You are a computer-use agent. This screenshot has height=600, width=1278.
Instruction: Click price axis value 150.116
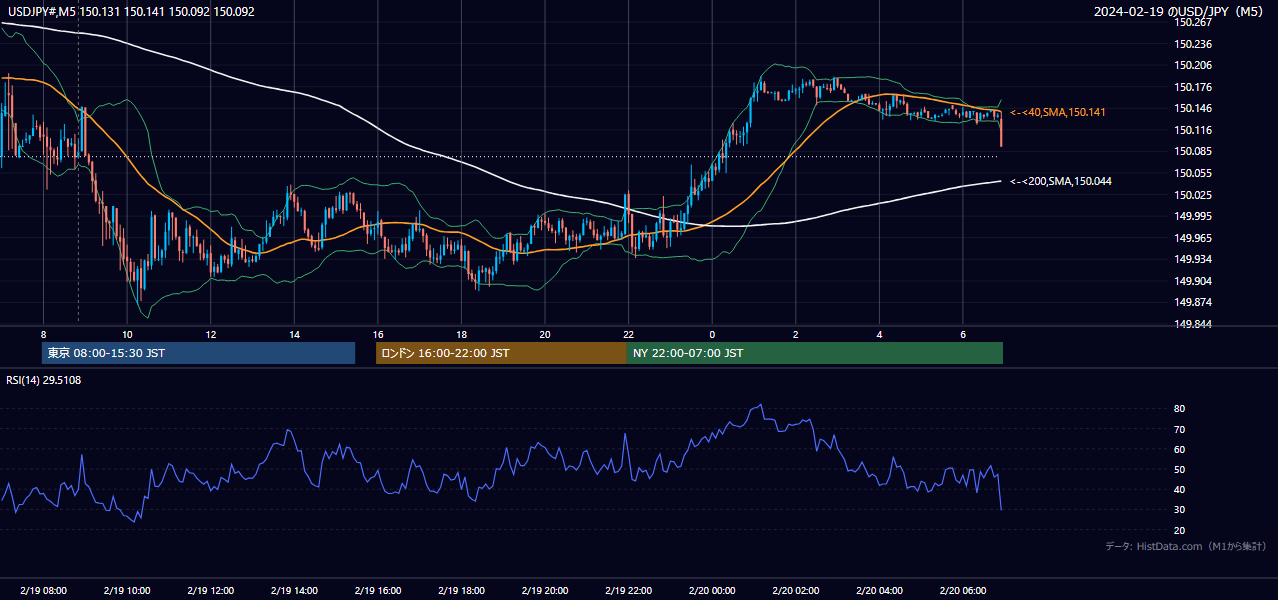(x=1192, y=130)
